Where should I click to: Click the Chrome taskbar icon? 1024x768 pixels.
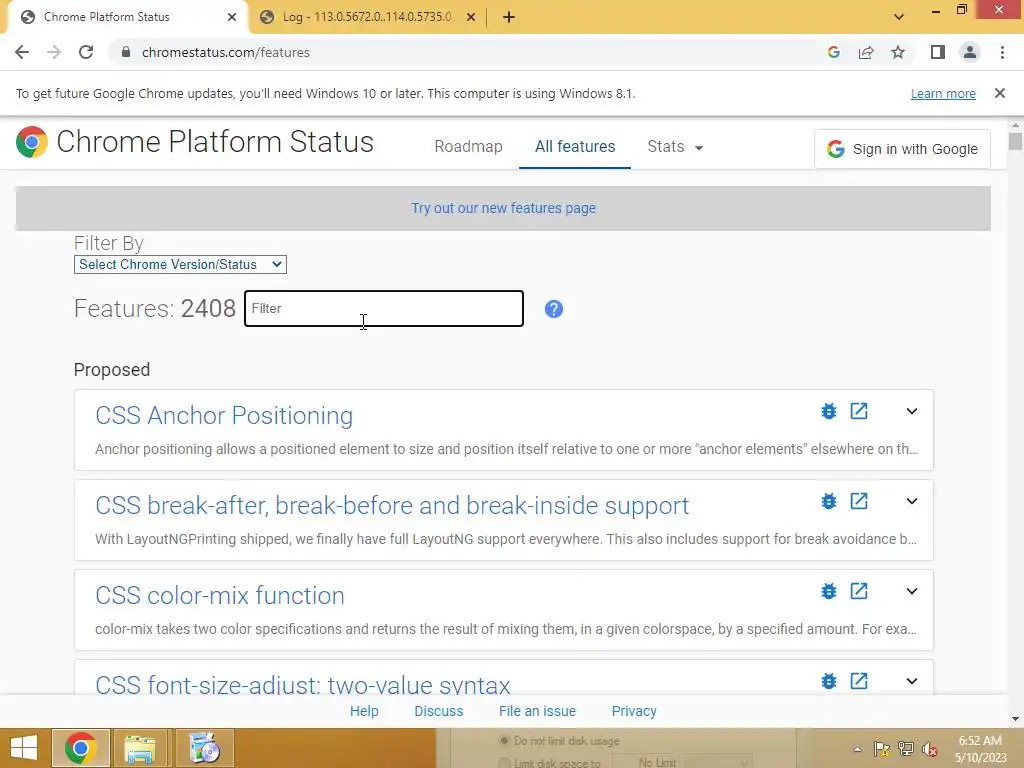tap(81, 748)
